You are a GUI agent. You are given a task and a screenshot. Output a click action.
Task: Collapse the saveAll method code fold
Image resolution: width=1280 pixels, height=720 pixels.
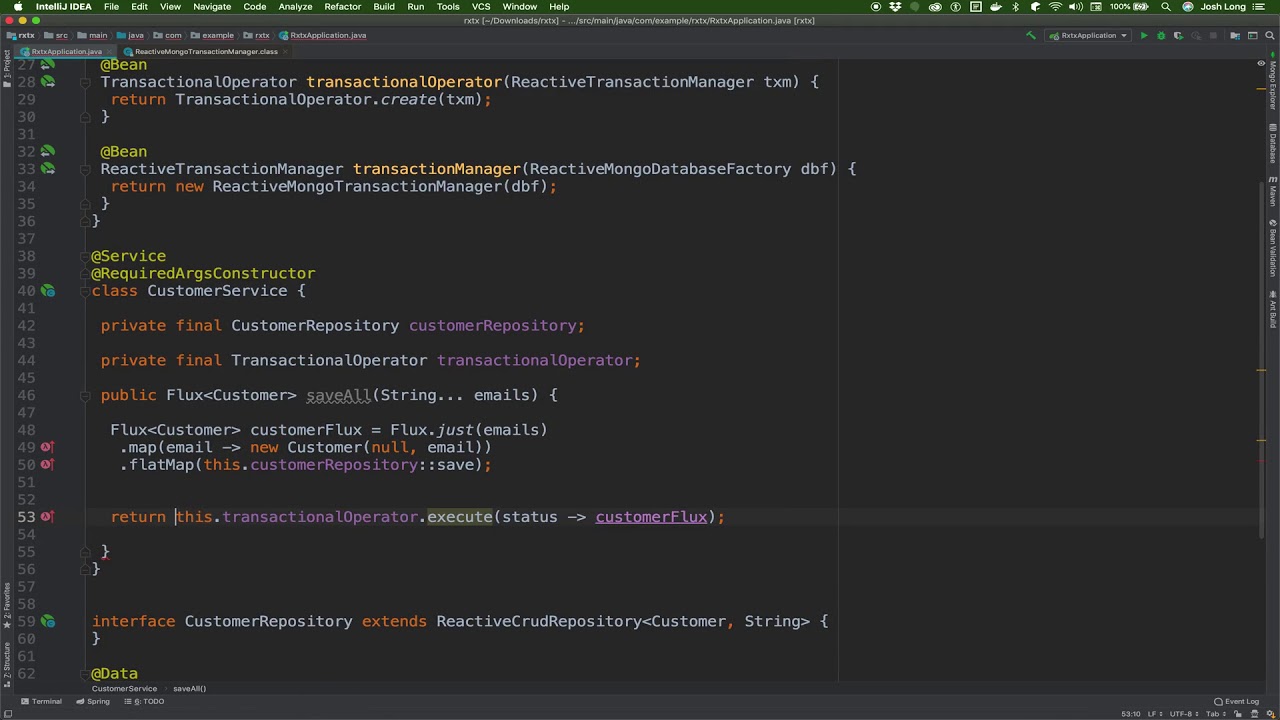[x=84, y=395]
